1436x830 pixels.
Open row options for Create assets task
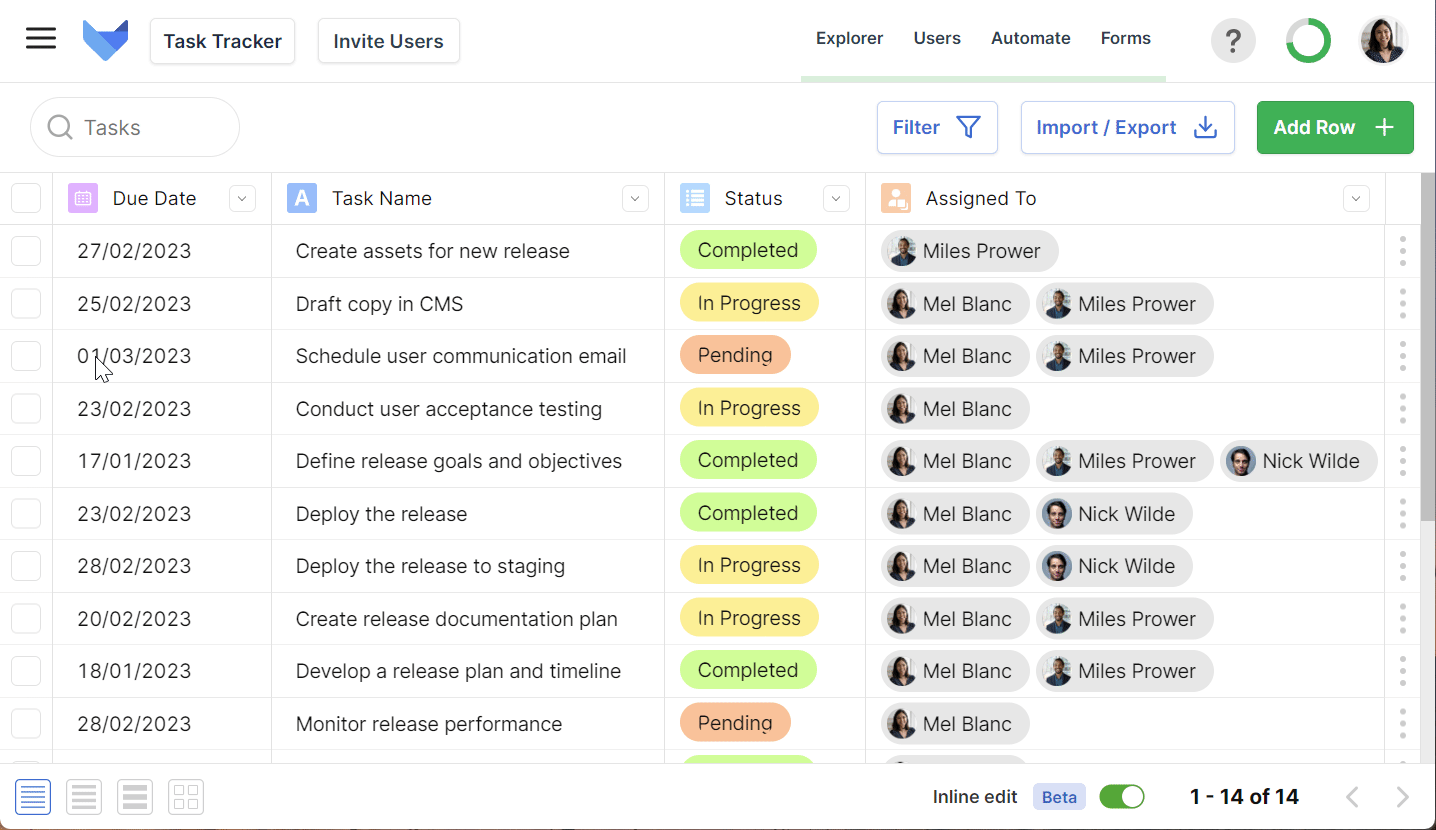1403,251
